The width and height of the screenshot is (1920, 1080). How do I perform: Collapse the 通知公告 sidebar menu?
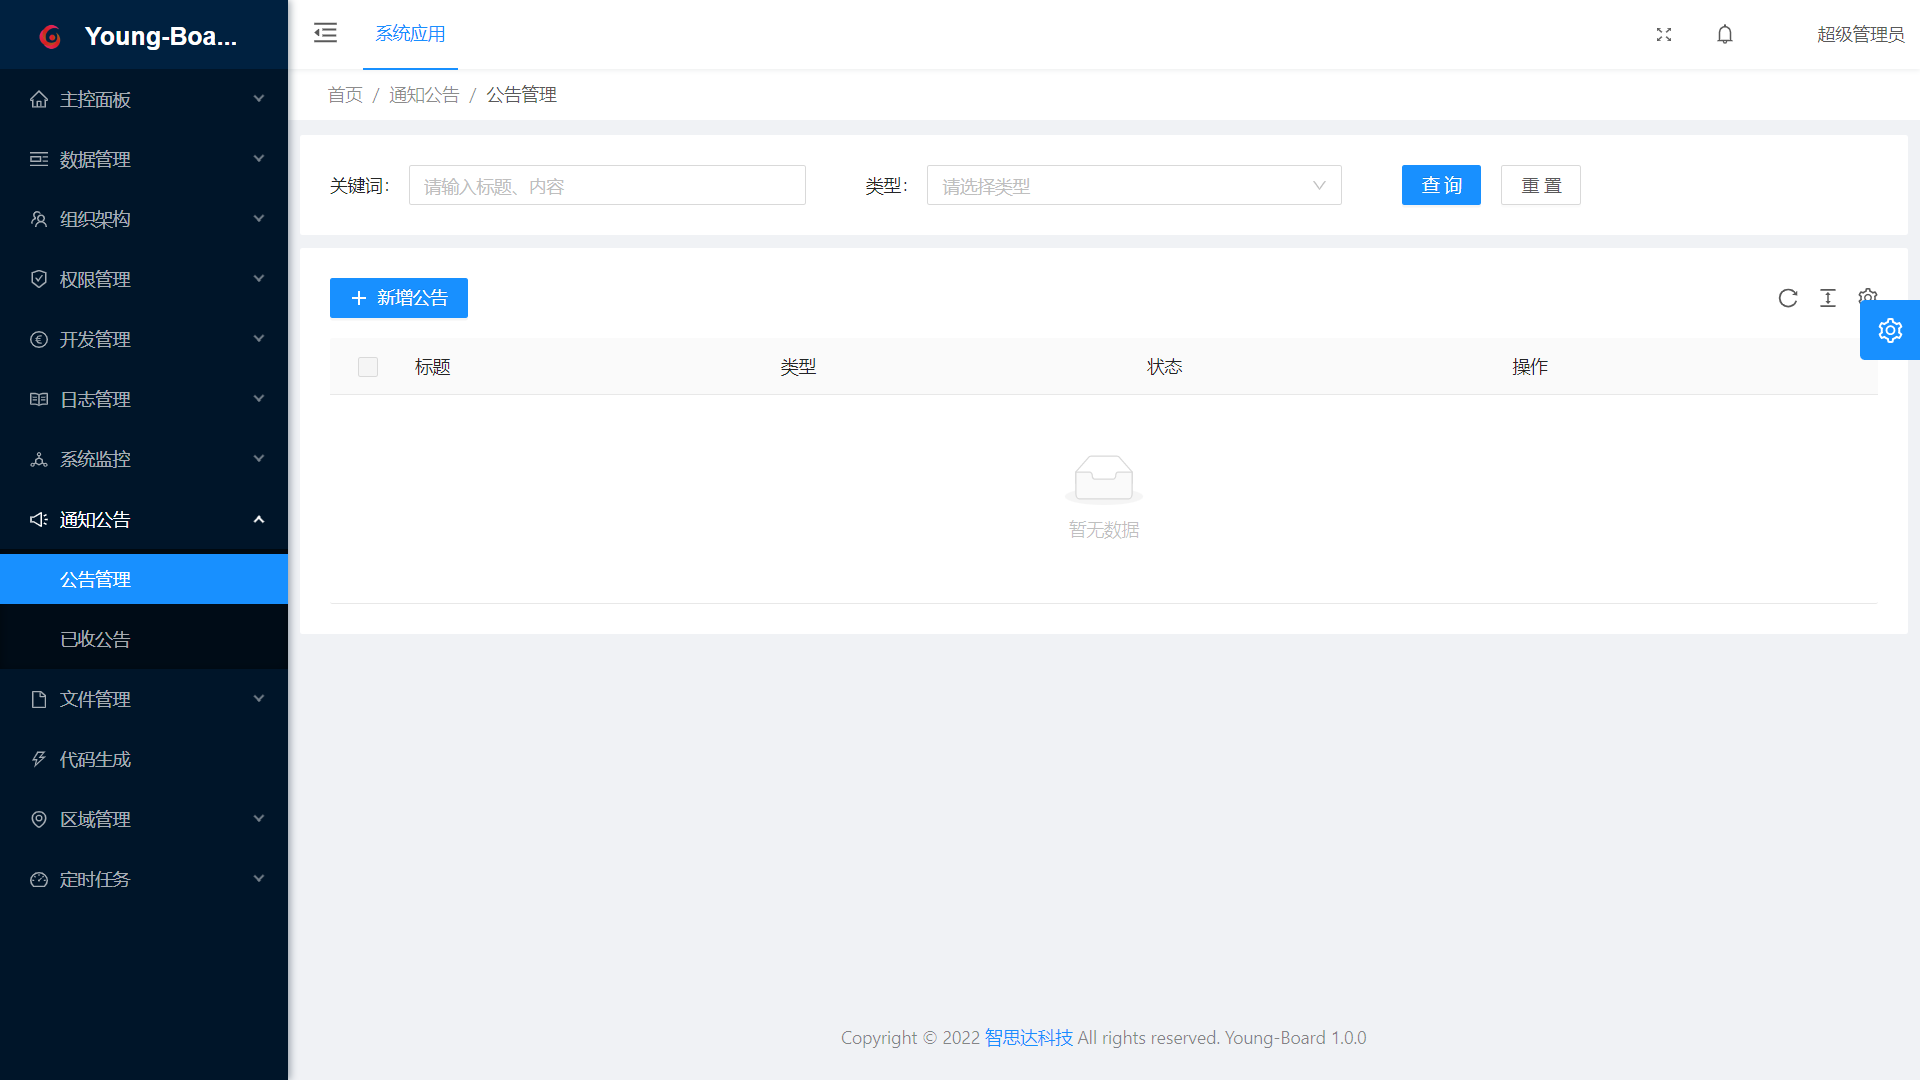click(x=144, y=519)
